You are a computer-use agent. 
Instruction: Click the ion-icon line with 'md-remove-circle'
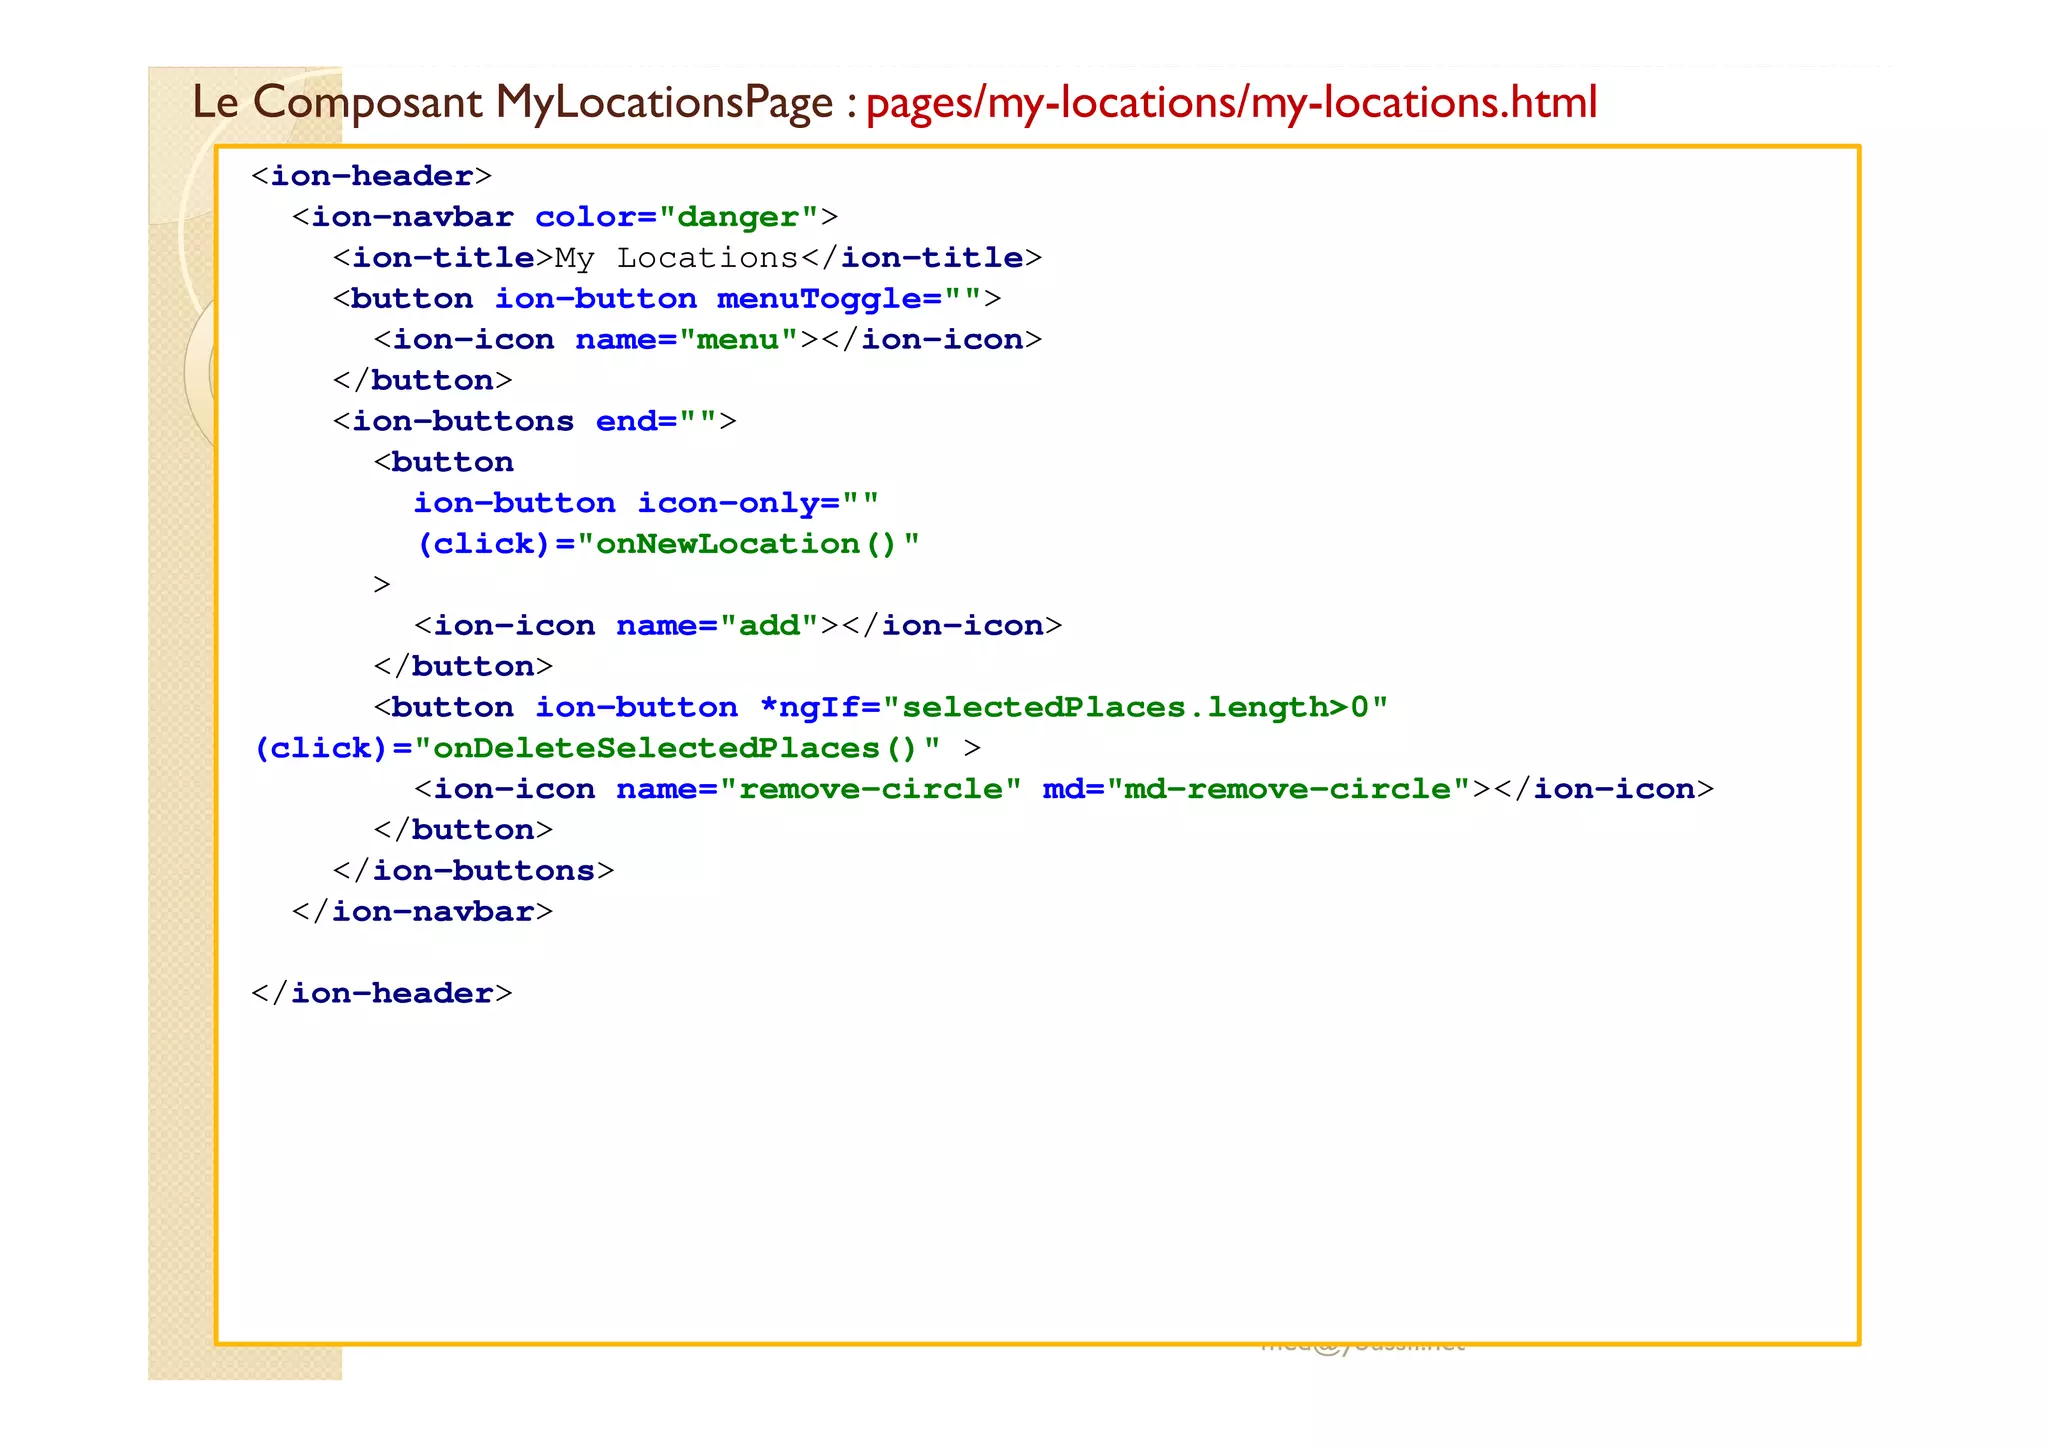point(1064,789)
